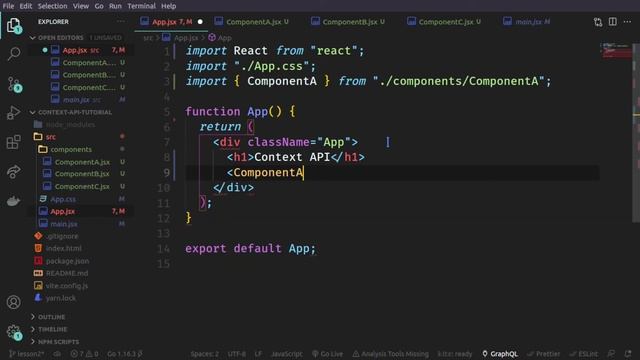The width and height of the screenshot is (640, 360).
Task: Click the App breadcrumb symbol icon
Action: [x=212, y=38]
